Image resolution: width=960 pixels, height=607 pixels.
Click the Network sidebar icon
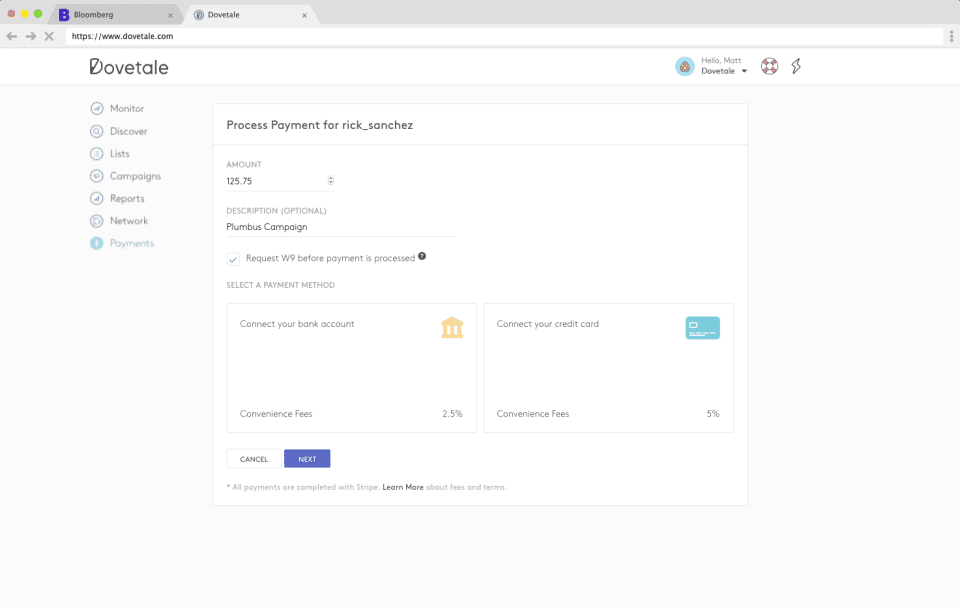tap(97, 221)
